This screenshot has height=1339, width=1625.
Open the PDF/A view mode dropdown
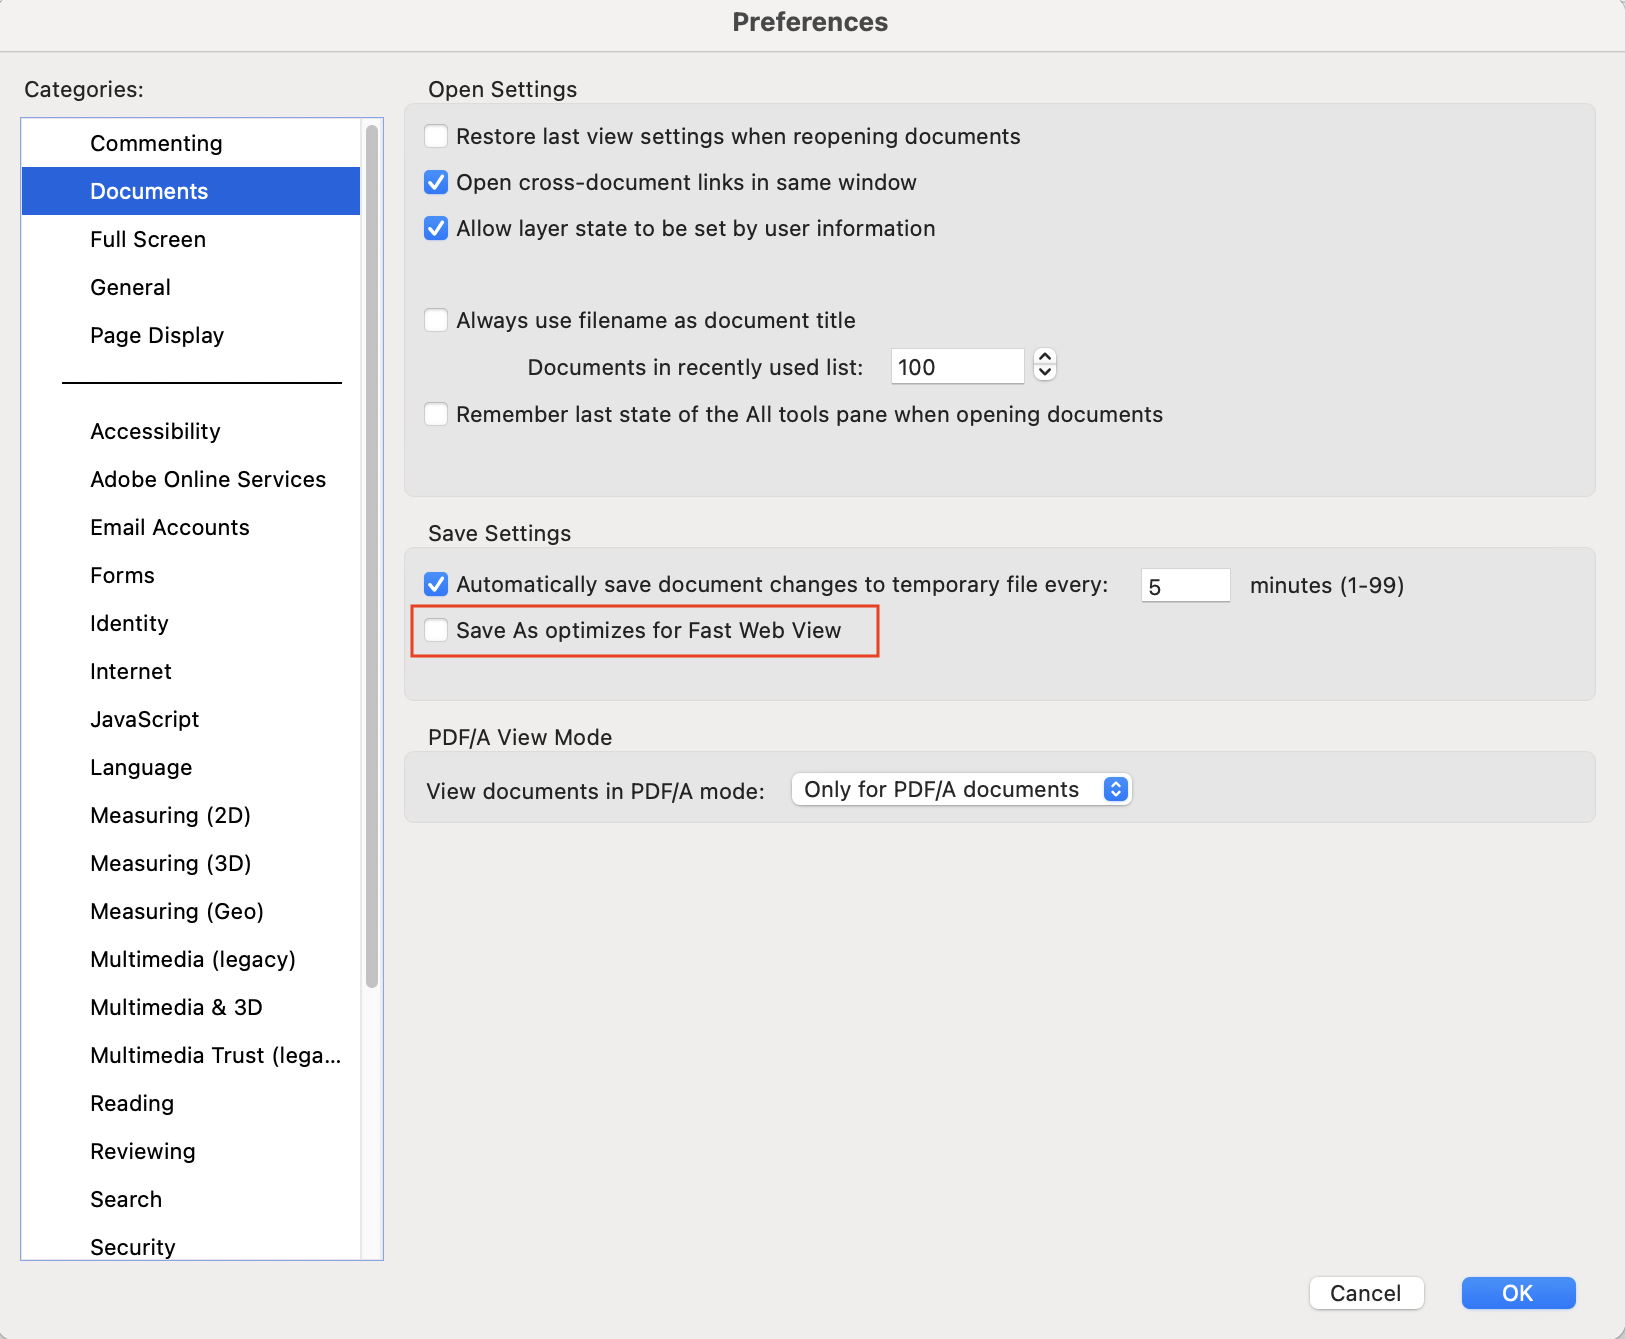(960, 789)
